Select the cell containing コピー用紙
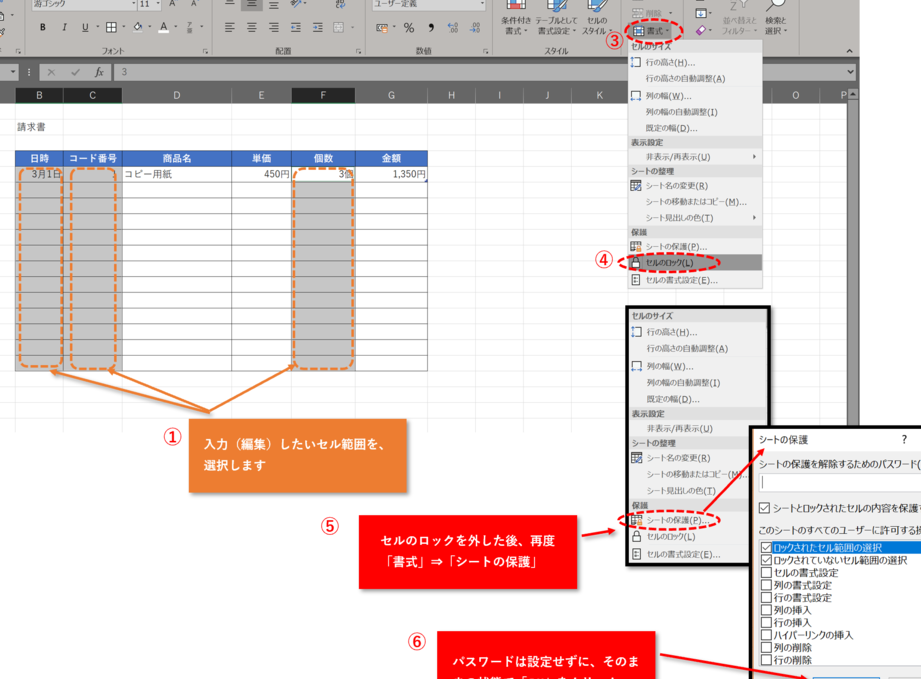This screenshot has width=921, height=679. point(177,174)
